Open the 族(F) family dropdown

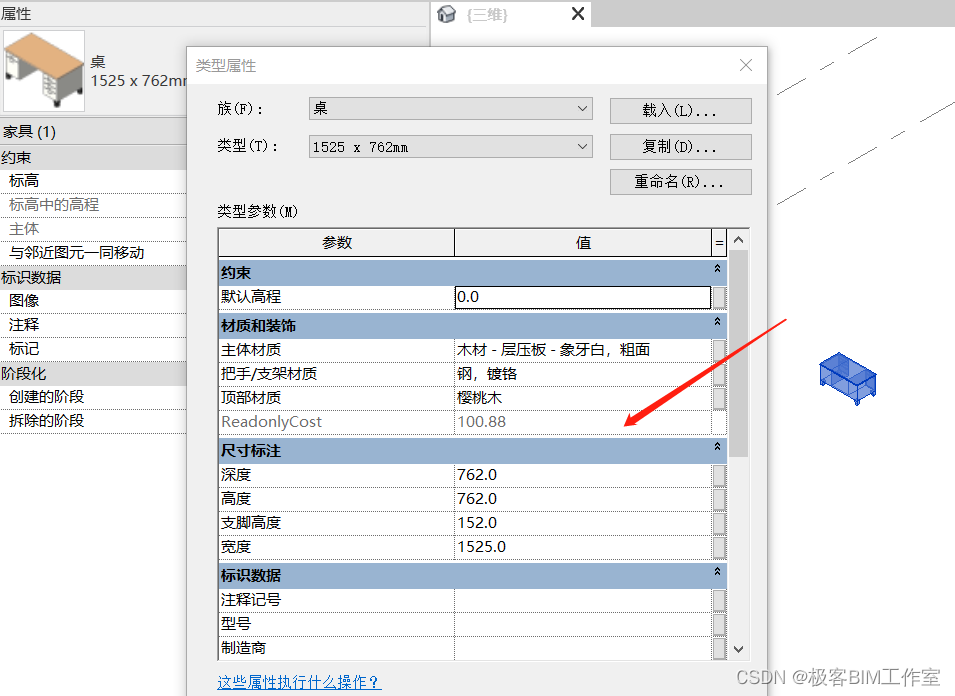[x=582, y=109]
